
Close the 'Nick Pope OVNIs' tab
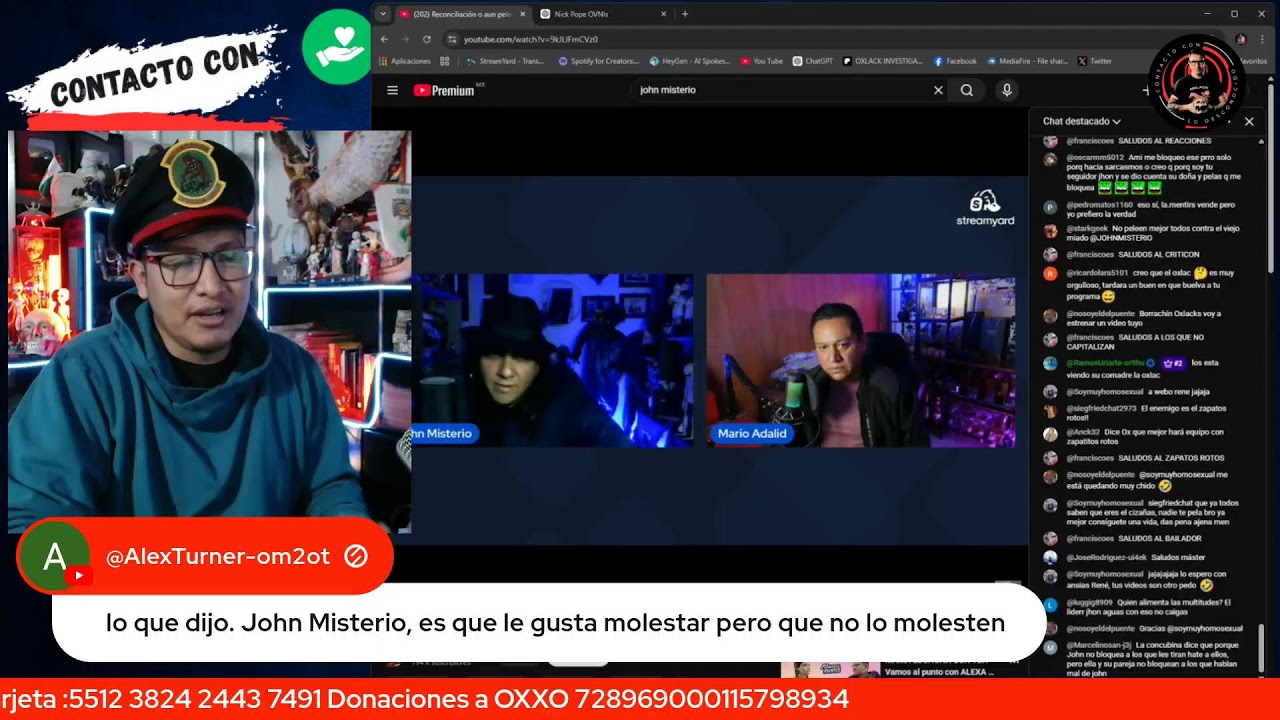(663, 14)
